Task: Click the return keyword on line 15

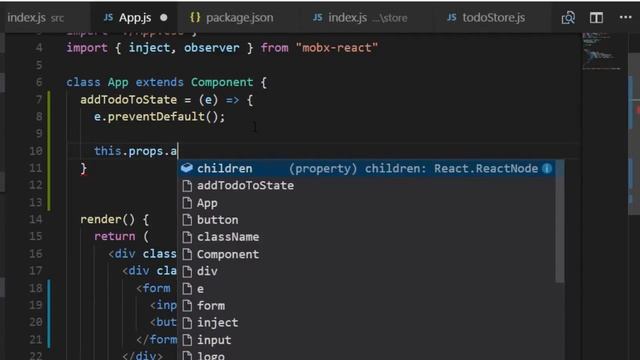Action: [115, 236]
